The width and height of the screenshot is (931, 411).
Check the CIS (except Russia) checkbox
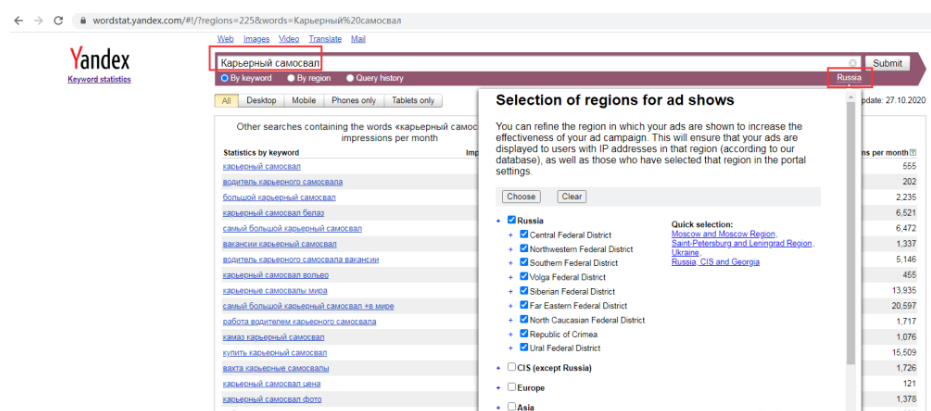512,367
